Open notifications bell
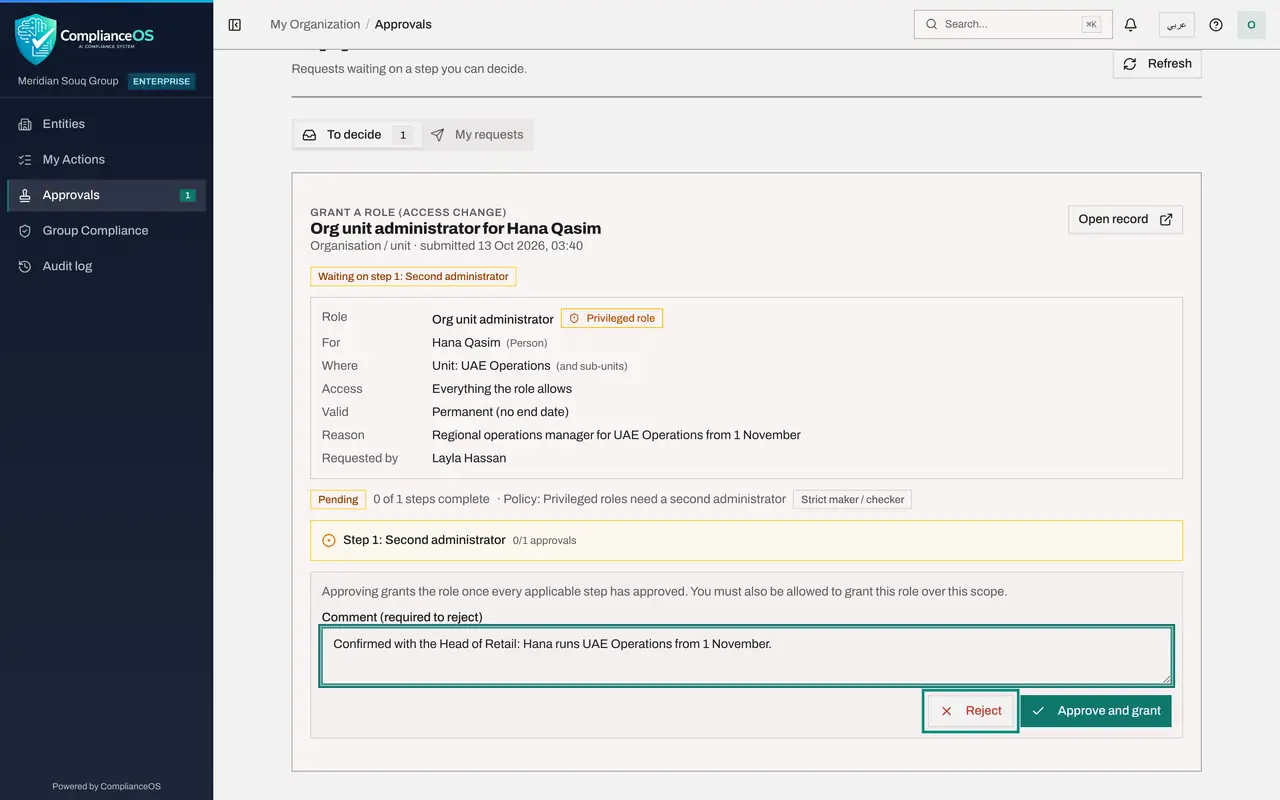Screen dimensions: 1280x800 [1131, 24]
